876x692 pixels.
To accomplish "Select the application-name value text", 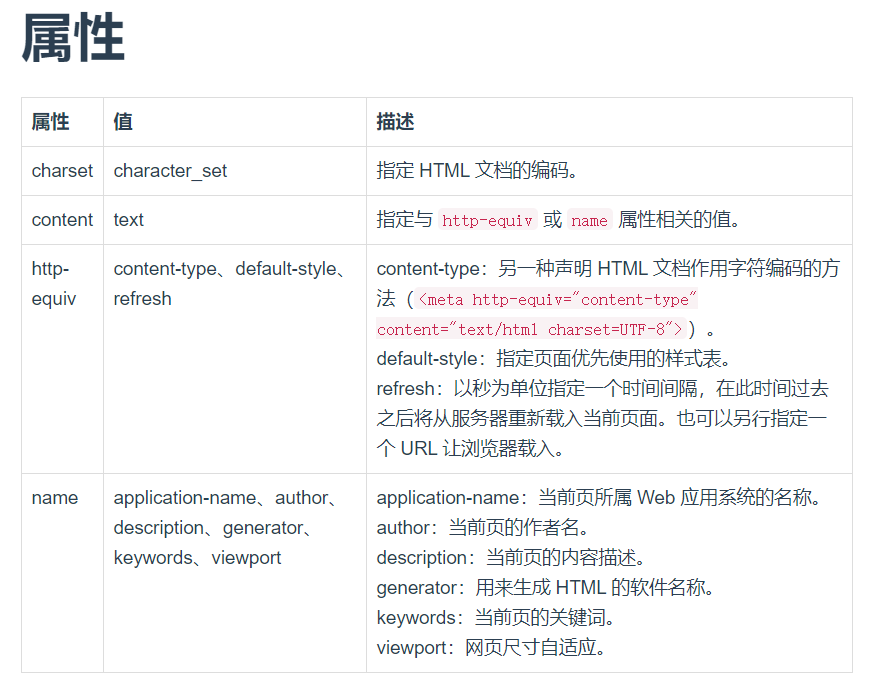I will coord(185,497).
